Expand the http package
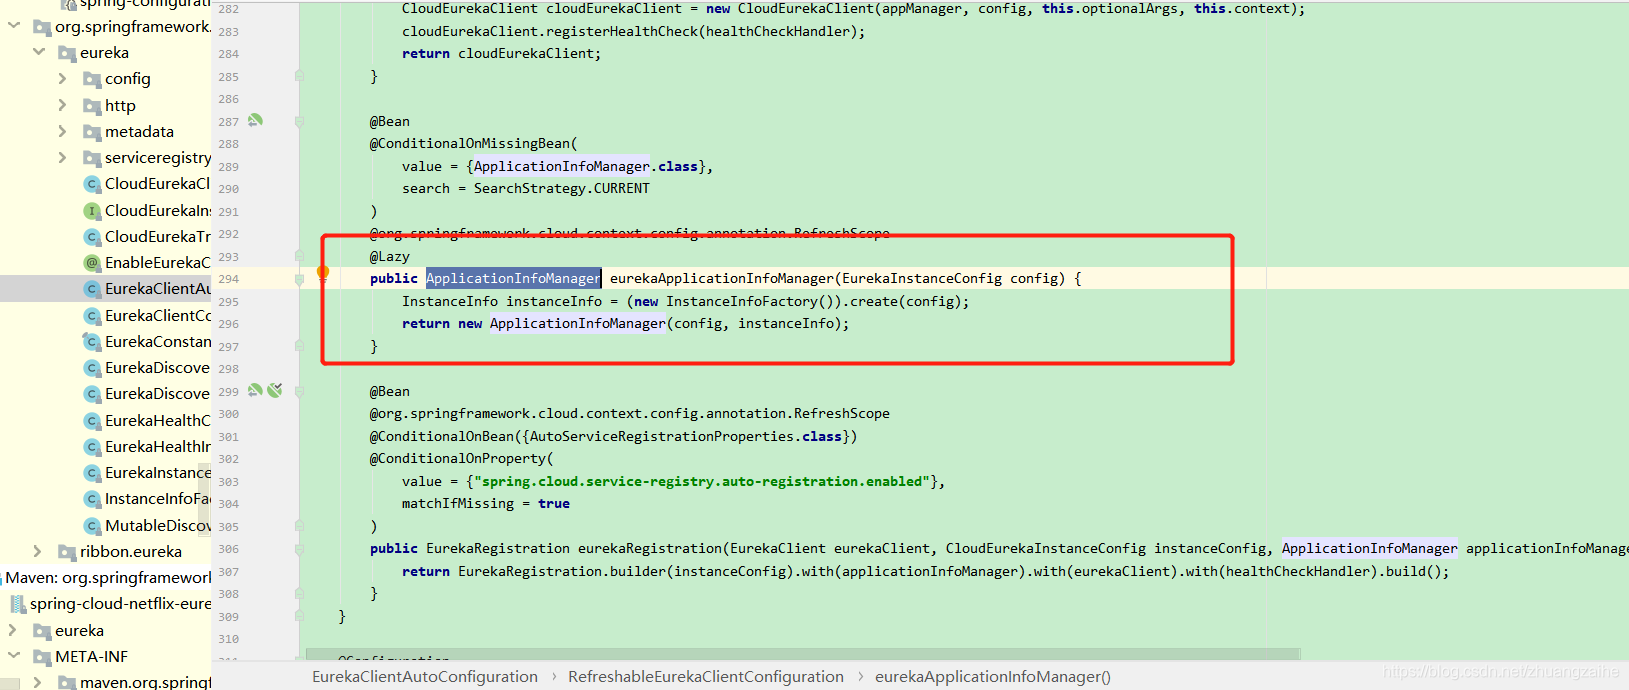The image size is (1629, 690). (x=62, y=105)
